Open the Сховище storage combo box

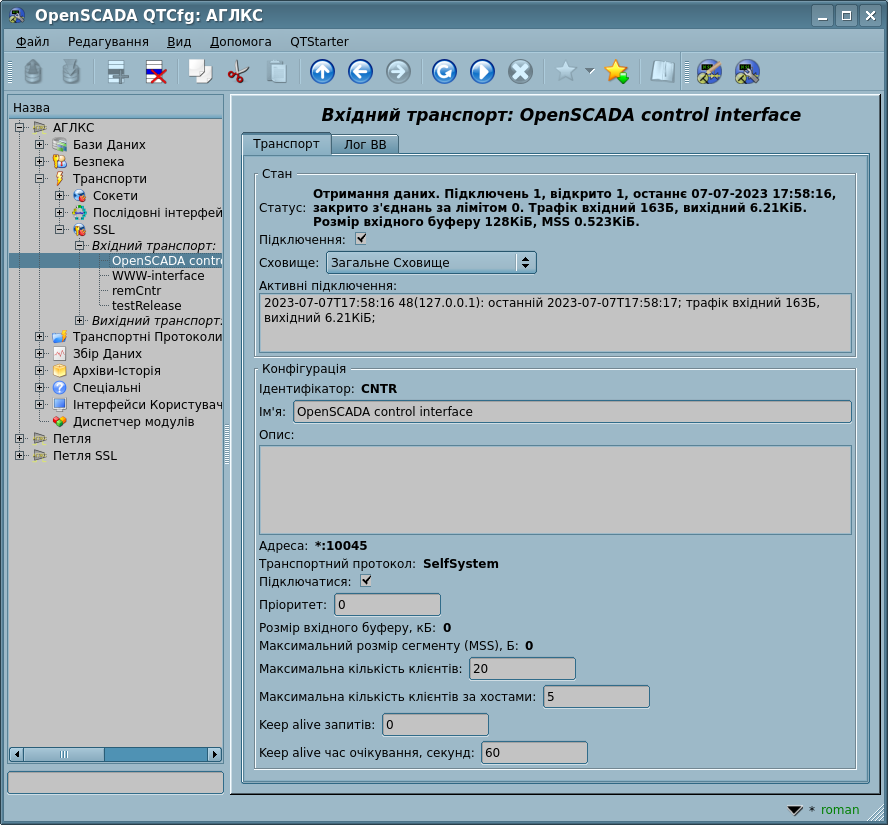pos(431,263)
